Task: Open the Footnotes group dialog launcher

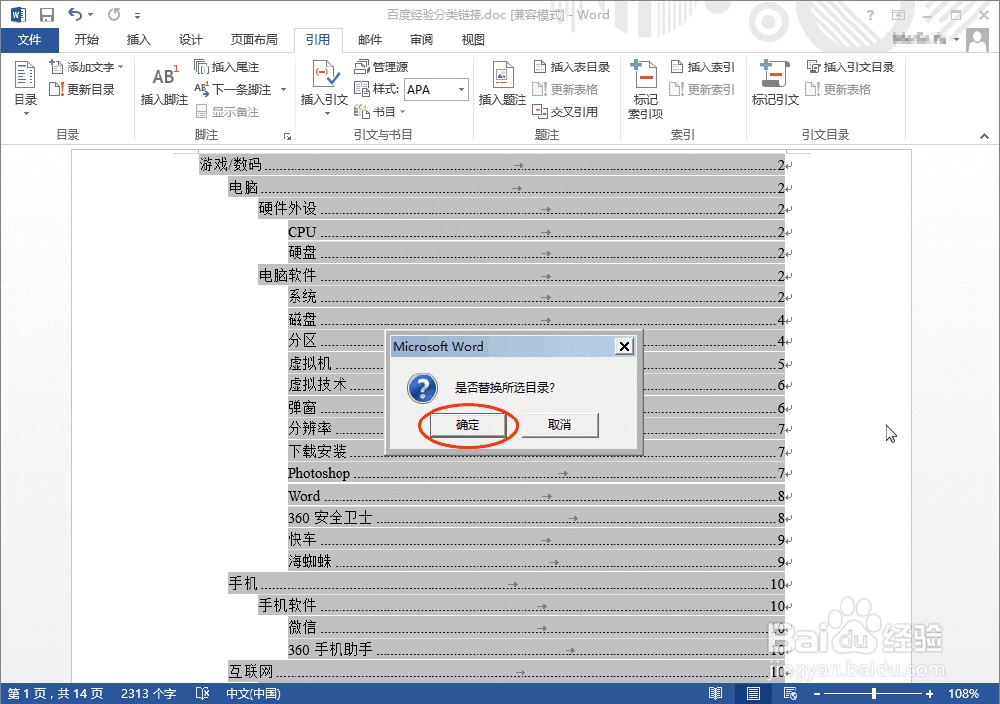Action: [x=287, y=136]
